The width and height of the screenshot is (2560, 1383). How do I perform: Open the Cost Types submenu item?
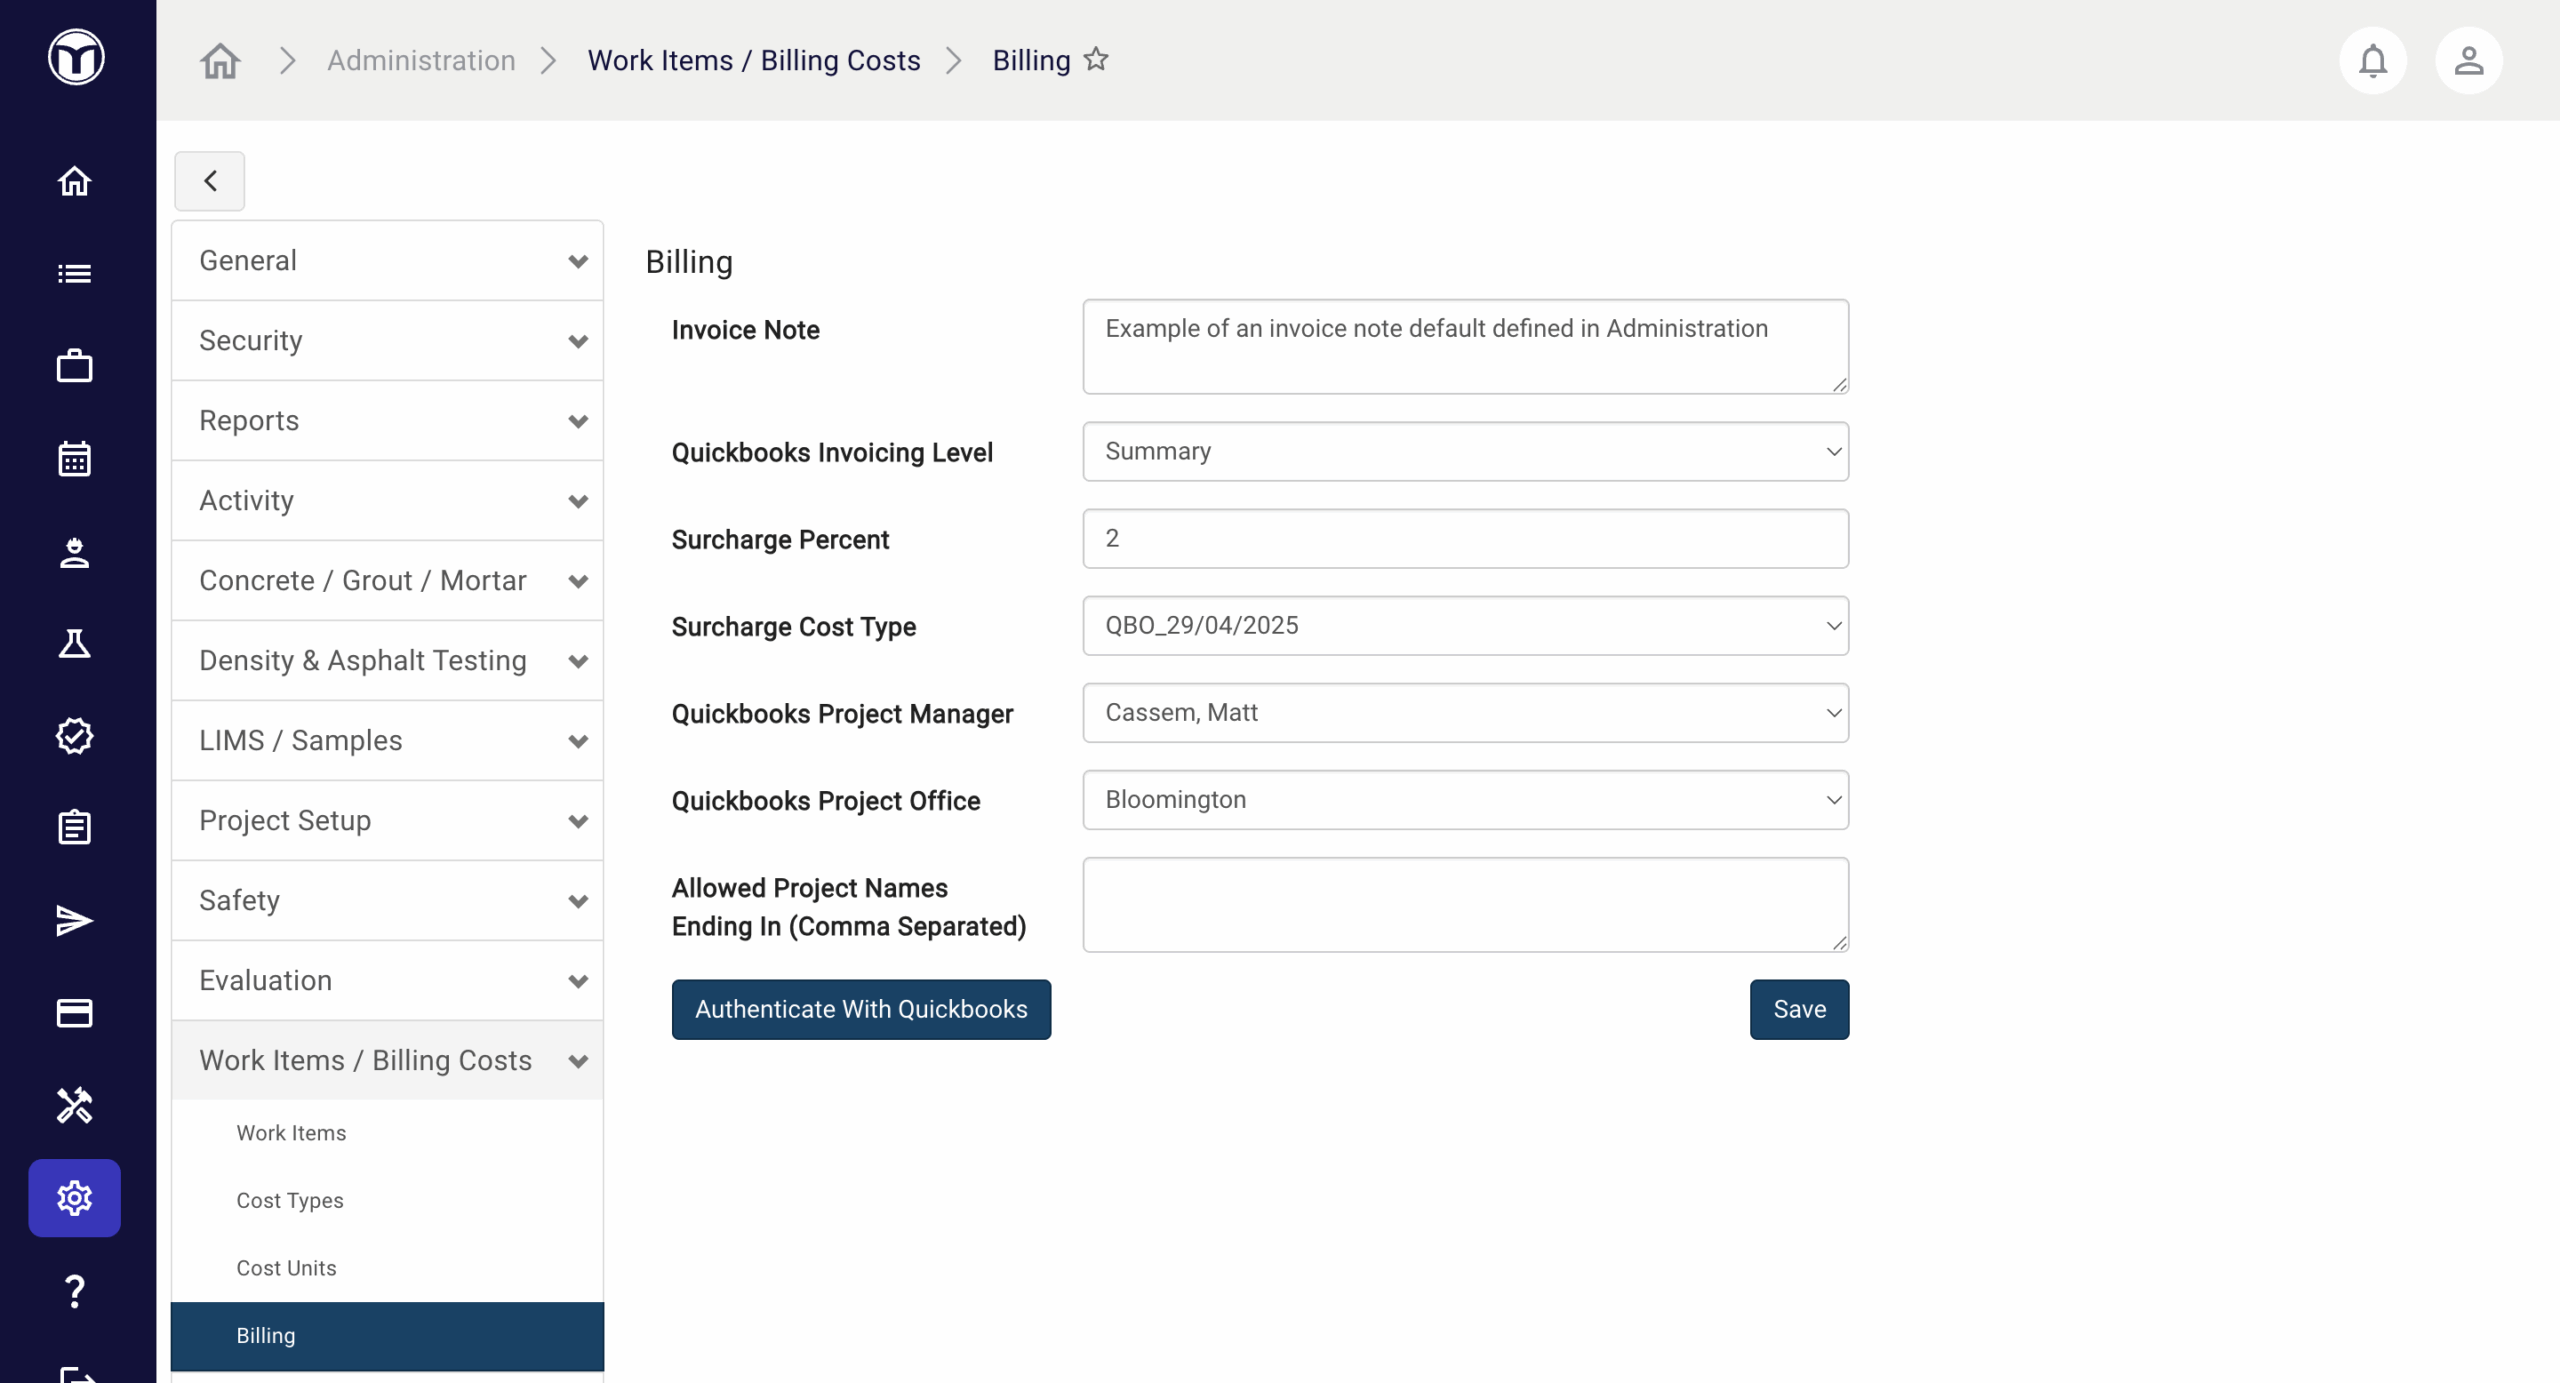(x=387, y=1200)
